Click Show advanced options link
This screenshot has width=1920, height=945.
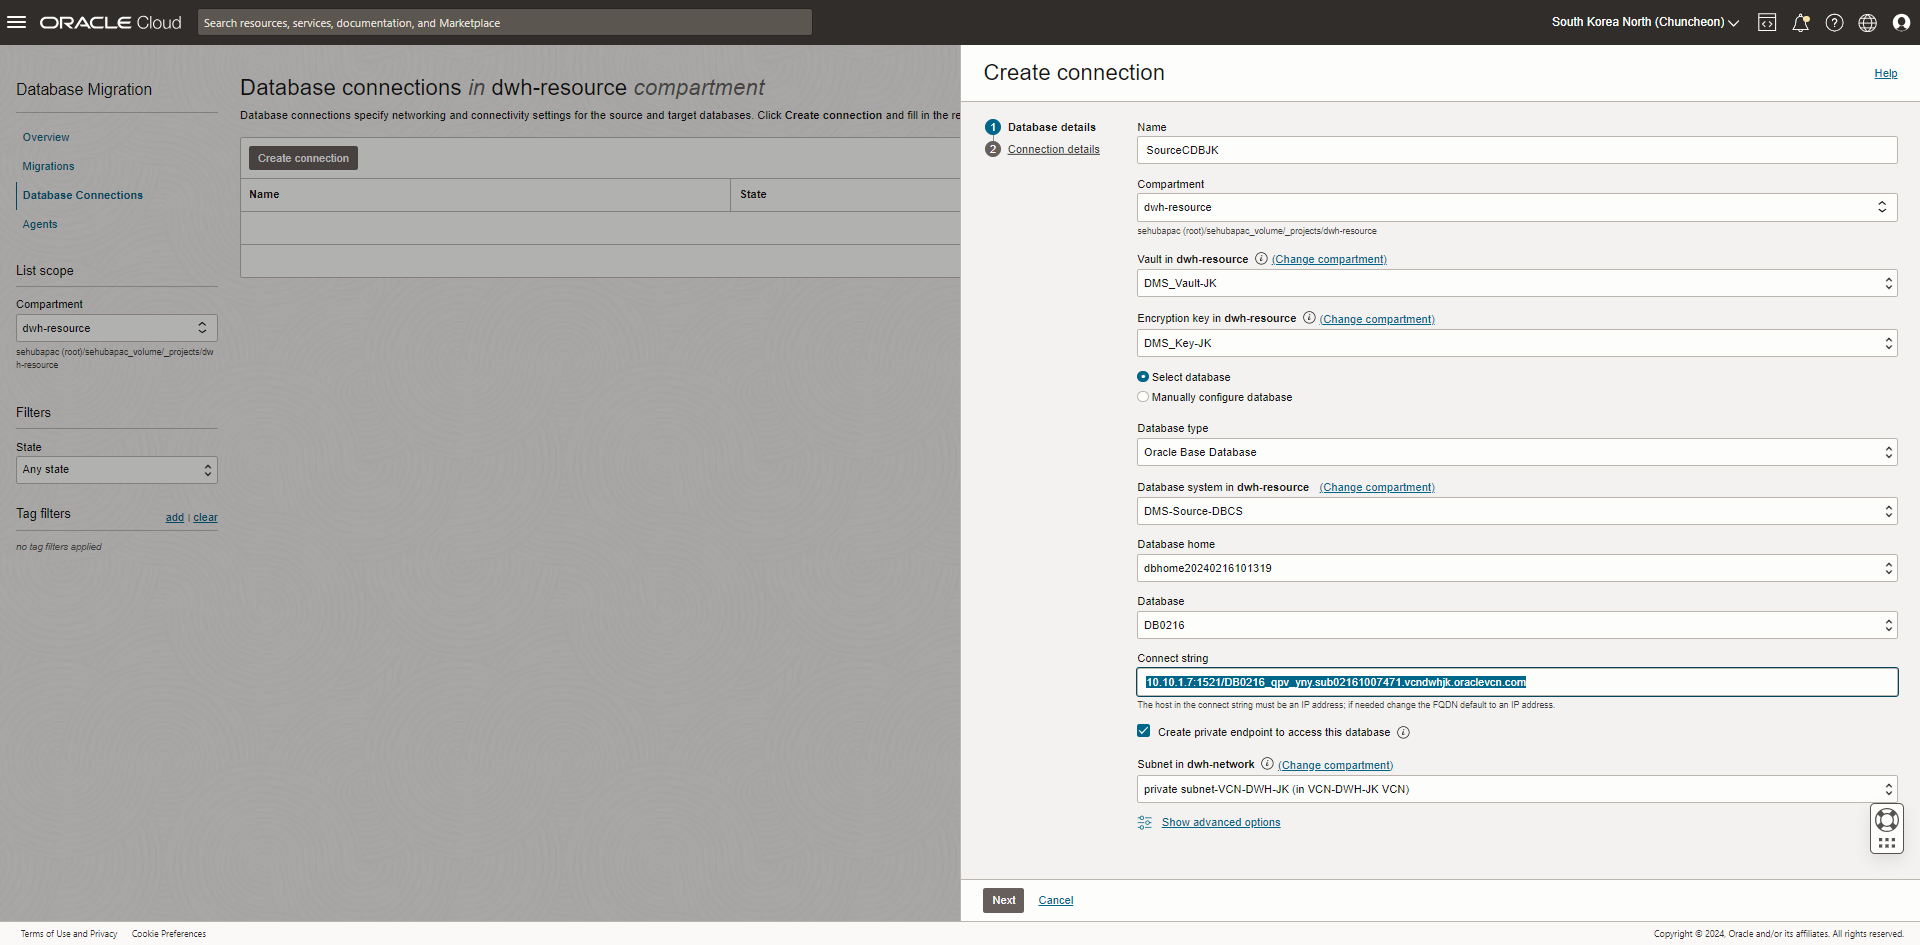point(1220,822)
